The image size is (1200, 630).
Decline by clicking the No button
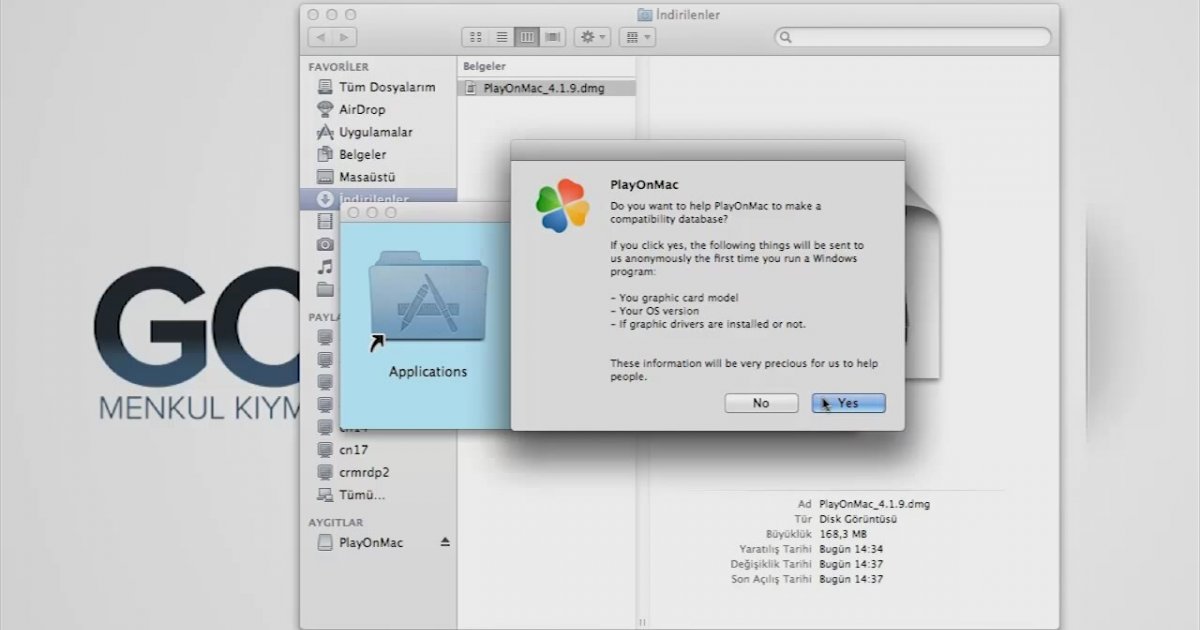(x=761, y=403)
